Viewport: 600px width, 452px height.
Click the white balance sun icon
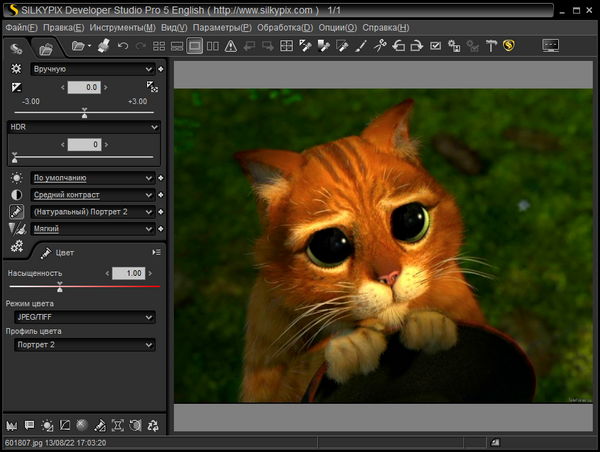point(15,177)
